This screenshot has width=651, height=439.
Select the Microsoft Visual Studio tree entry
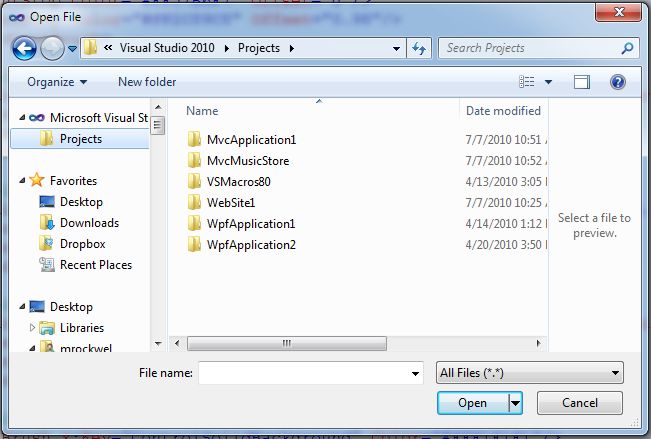pyautogui.click(x=99, y=118)
